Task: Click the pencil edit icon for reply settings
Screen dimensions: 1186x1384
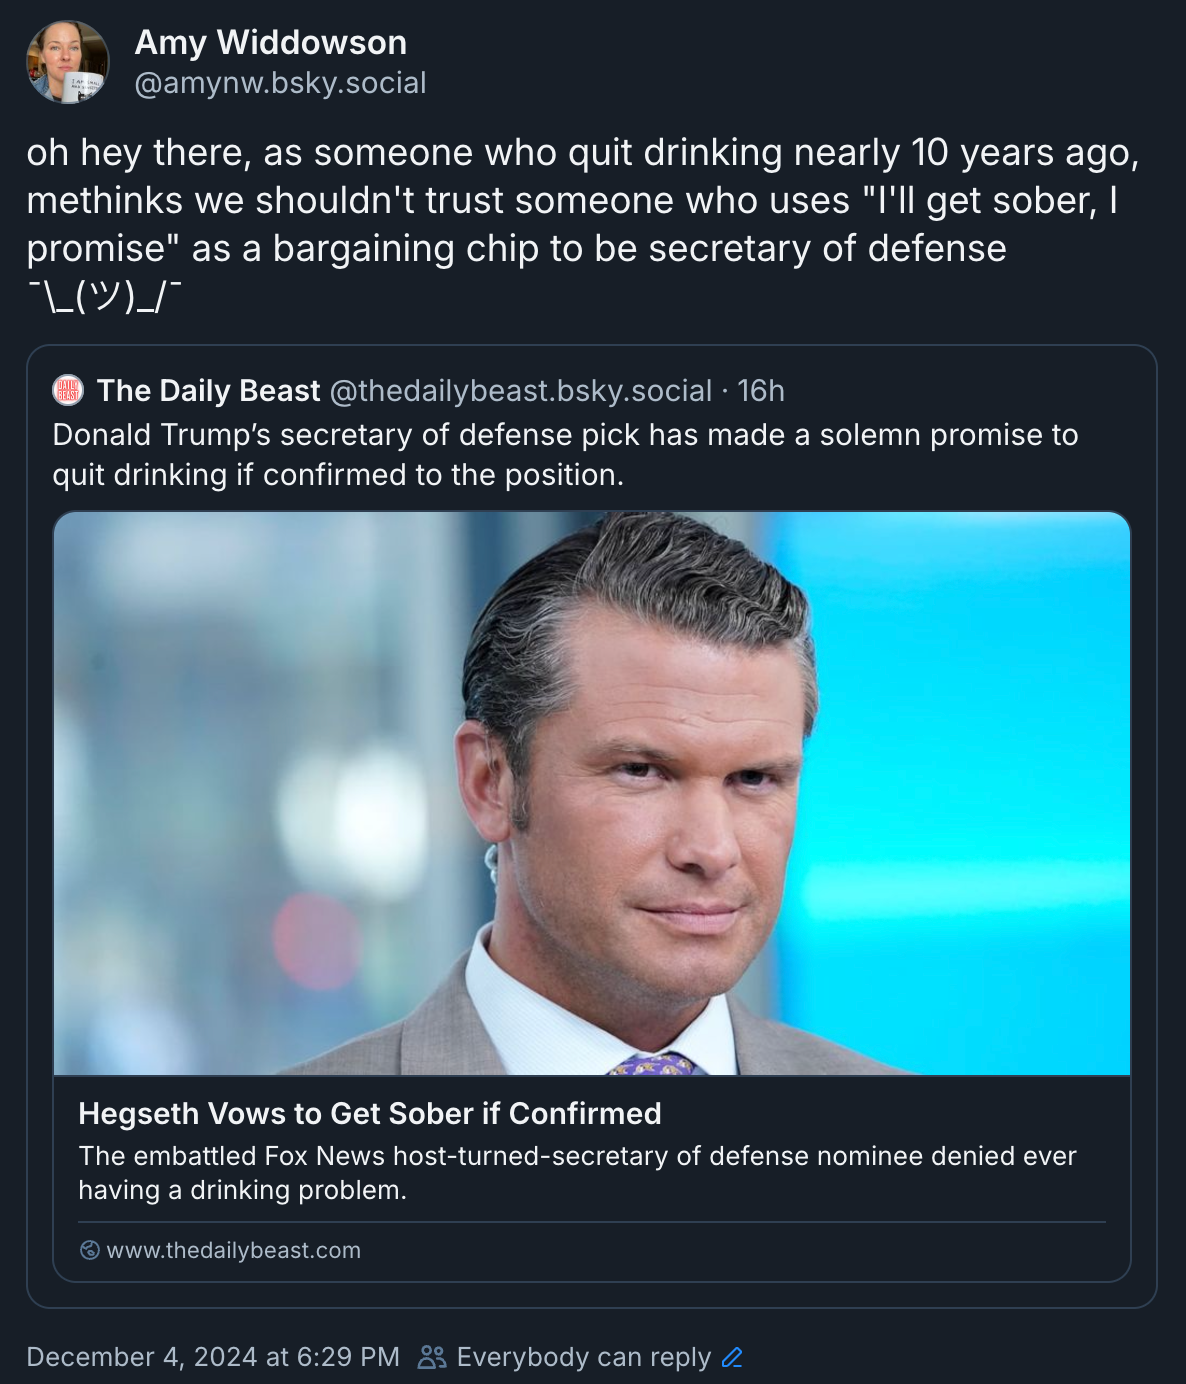Action: [732, 1357]
